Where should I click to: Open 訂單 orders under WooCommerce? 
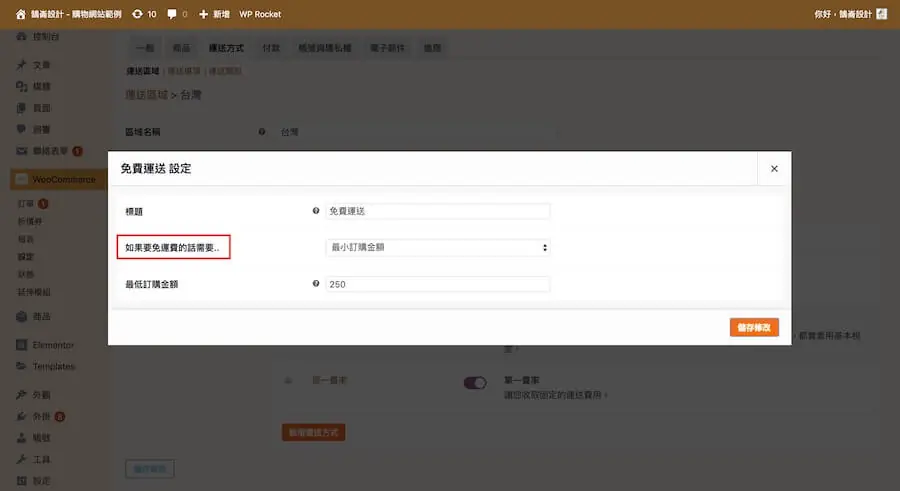26,204
